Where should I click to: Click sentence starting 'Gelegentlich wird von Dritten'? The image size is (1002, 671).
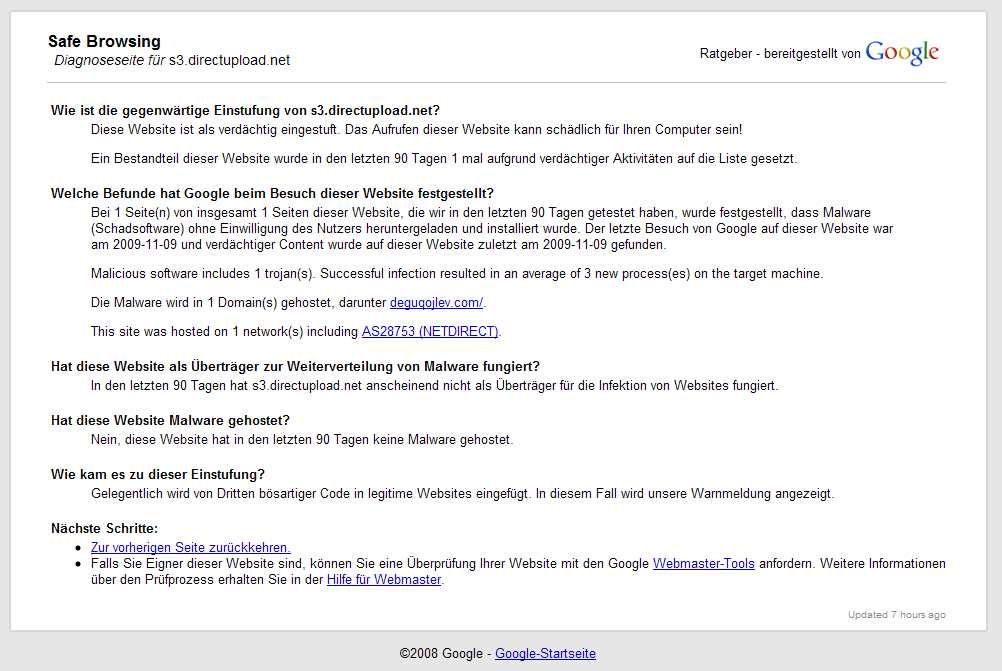463,494
